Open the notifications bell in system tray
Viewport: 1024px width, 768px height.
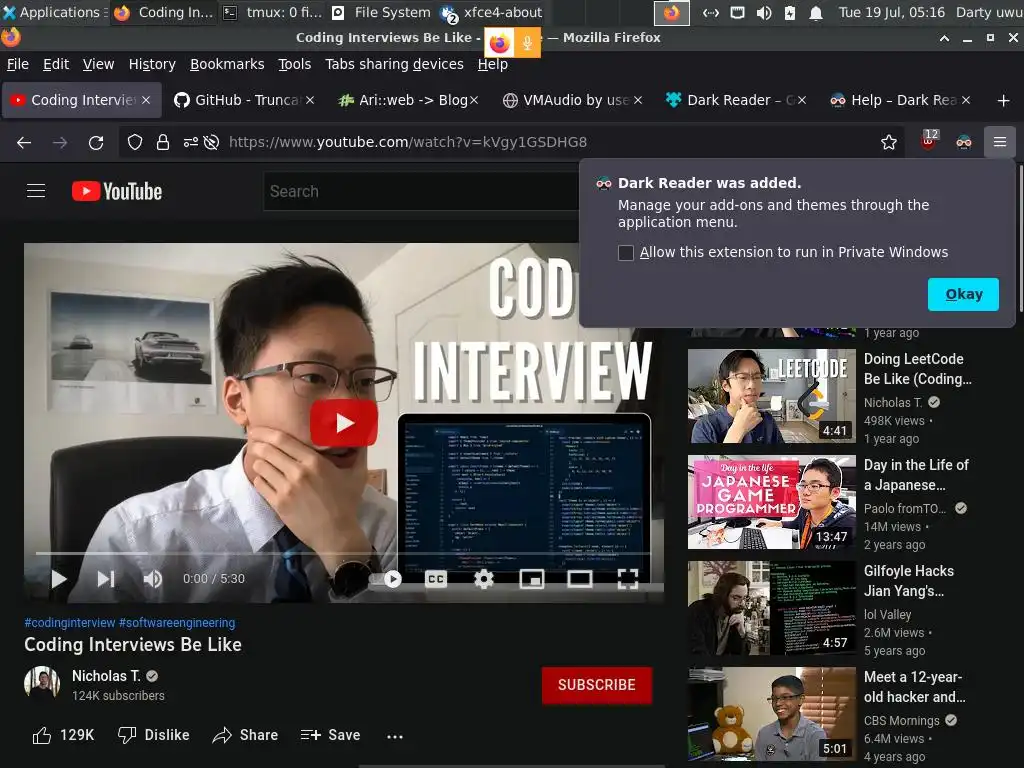pos(816,12)
